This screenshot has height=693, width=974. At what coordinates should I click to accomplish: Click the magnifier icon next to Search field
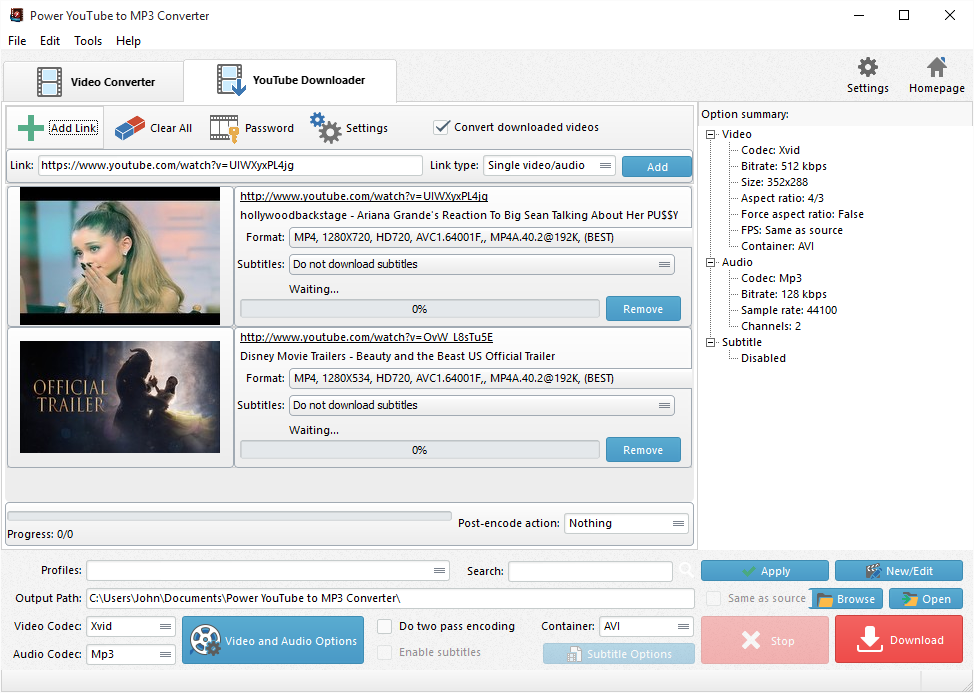tap(686, 569)
